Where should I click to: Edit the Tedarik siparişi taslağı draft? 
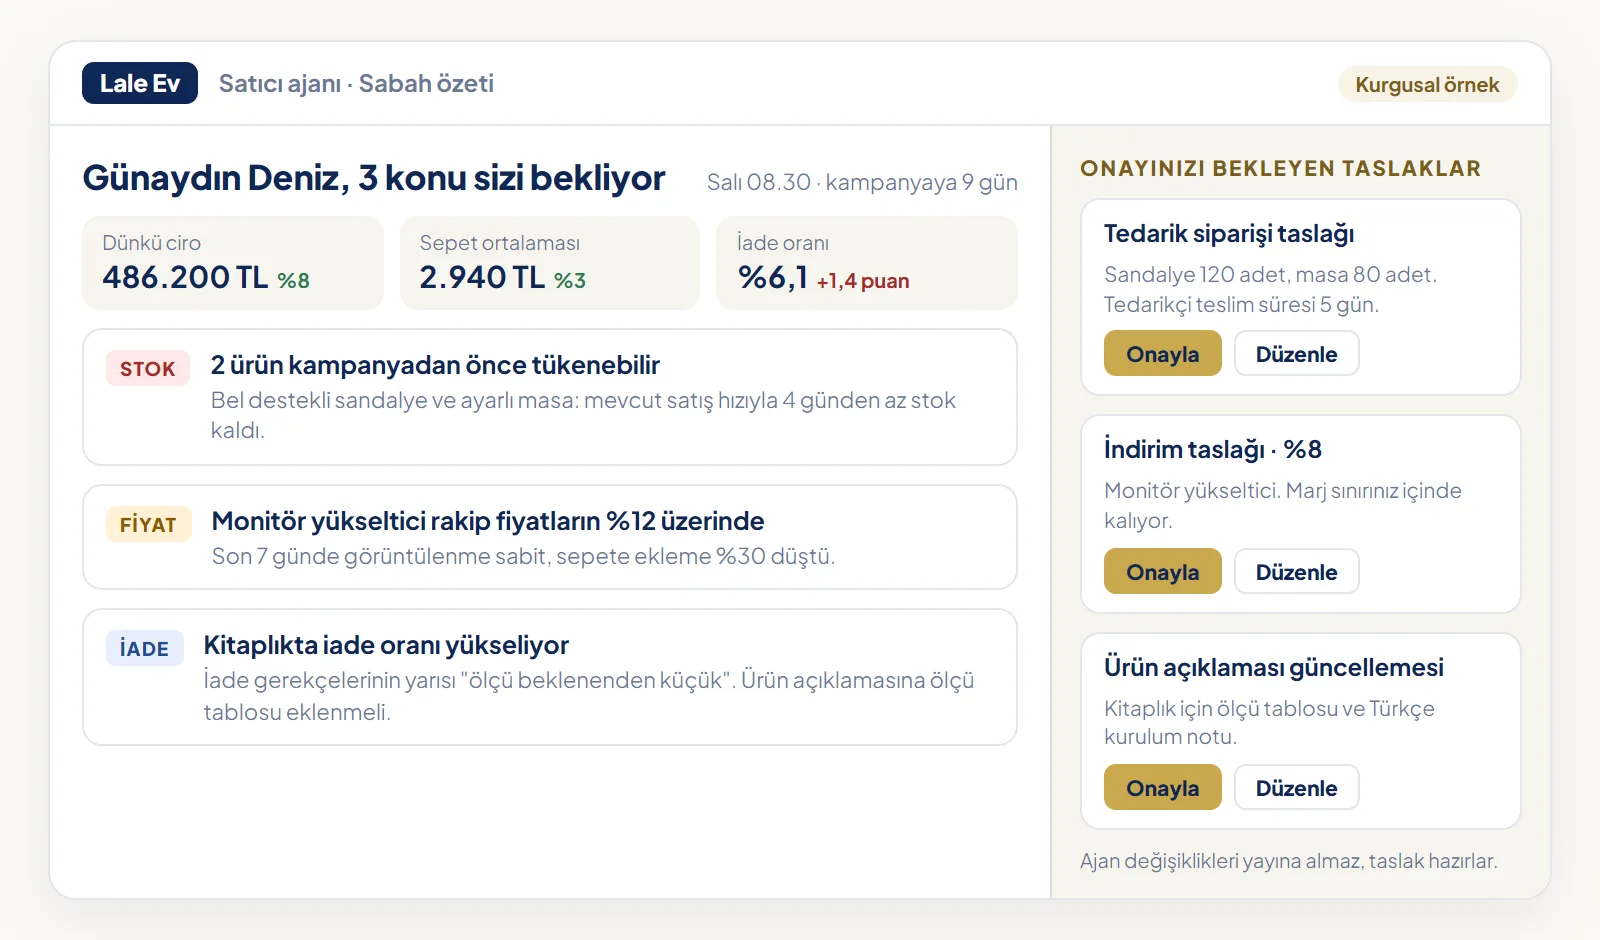coord(1296,354)
